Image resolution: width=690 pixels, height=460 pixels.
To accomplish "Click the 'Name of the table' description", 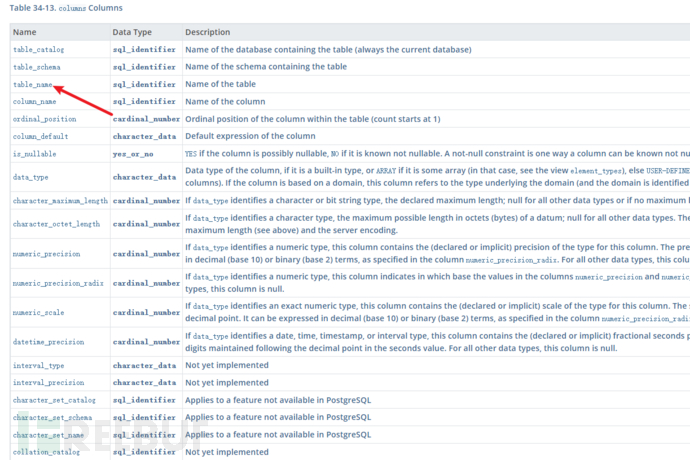I will pyautogui.click(x=220, y=84).
